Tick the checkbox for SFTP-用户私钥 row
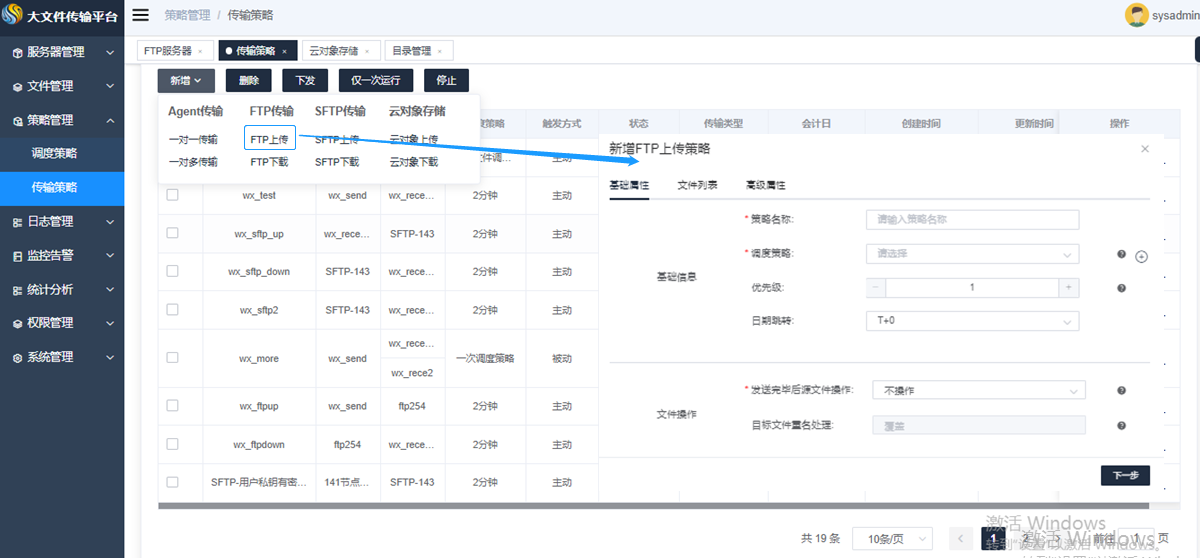Screen dimensions: 1200x558 [x=172, y=481]
